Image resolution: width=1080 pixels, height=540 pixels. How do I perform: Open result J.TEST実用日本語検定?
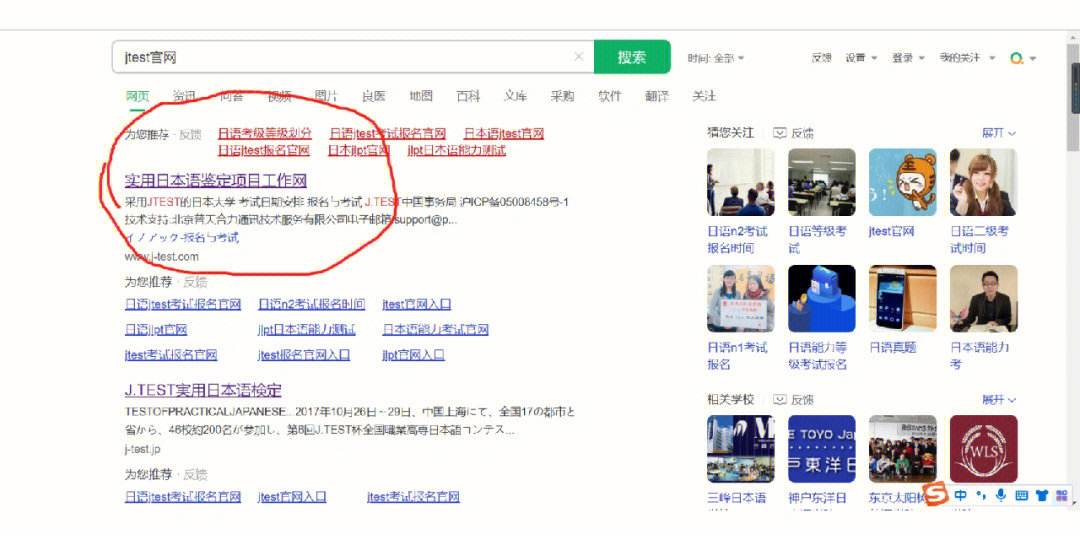coord(203,390)
